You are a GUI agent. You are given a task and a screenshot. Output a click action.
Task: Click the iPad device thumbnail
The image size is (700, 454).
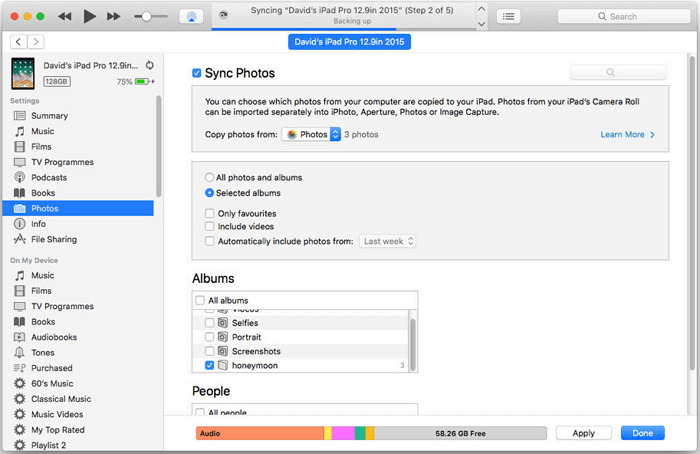pyautogui.click(x=22, y=73)
